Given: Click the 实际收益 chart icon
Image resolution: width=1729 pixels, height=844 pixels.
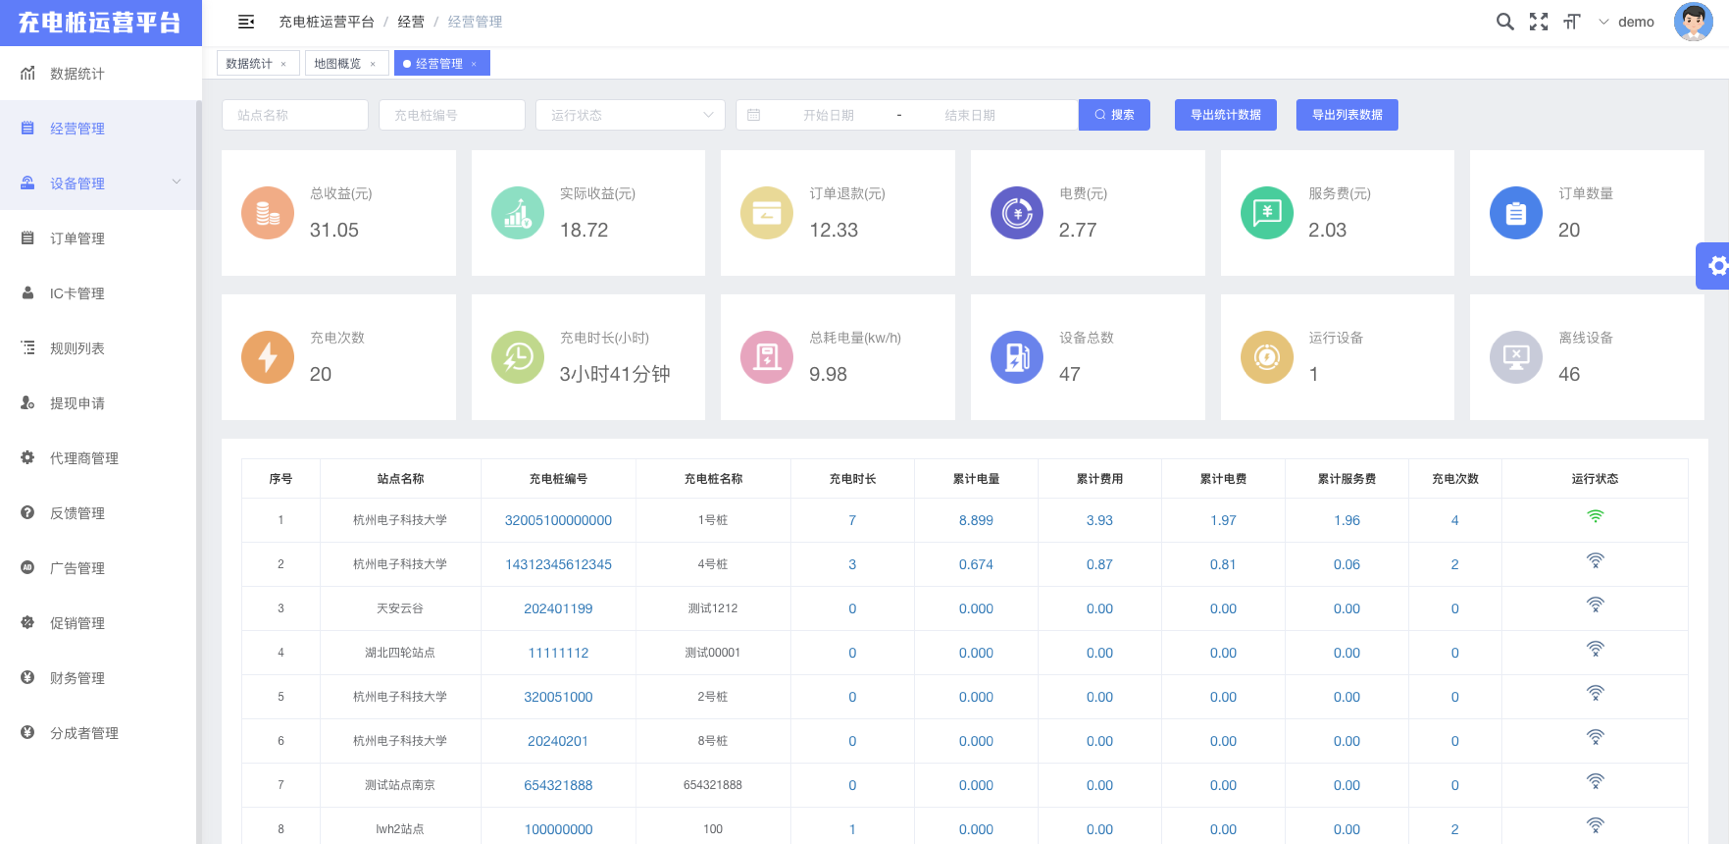Looking at the screenshot, I should coord(518,213).
